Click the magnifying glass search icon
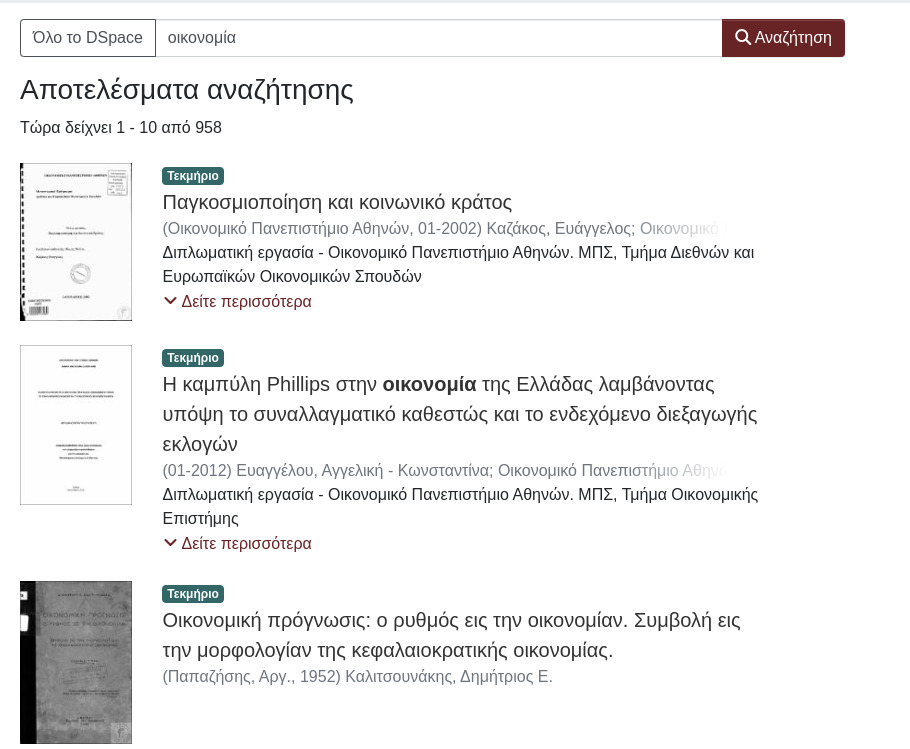This screenshot has height=749, width=910. 742,37
